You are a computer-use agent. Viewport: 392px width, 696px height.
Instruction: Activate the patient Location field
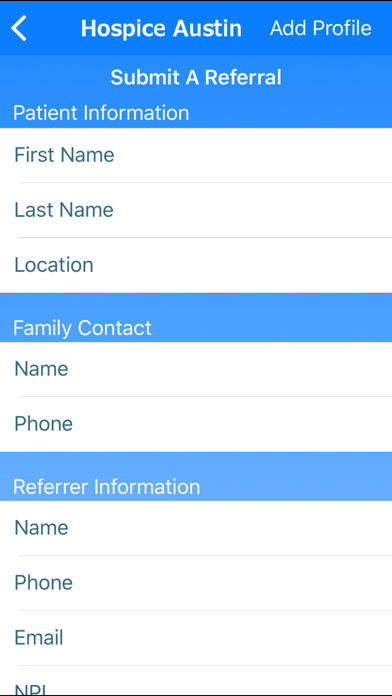(x=196, y=265)
